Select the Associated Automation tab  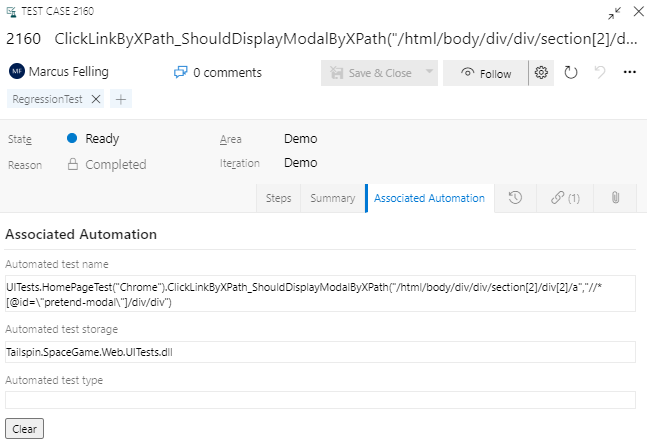[x=429, y=198]
